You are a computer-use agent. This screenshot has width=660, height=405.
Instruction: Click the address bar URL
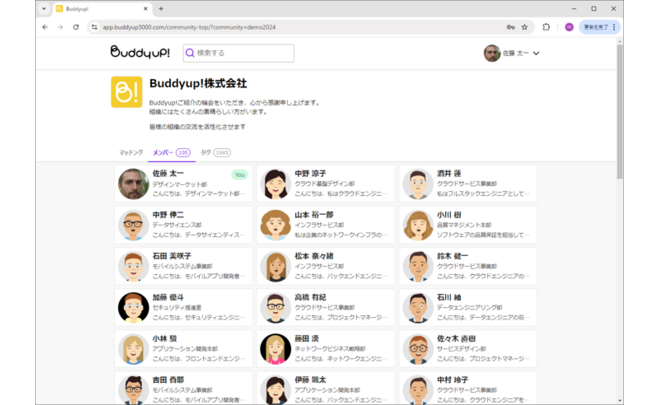tap(189, 27)
